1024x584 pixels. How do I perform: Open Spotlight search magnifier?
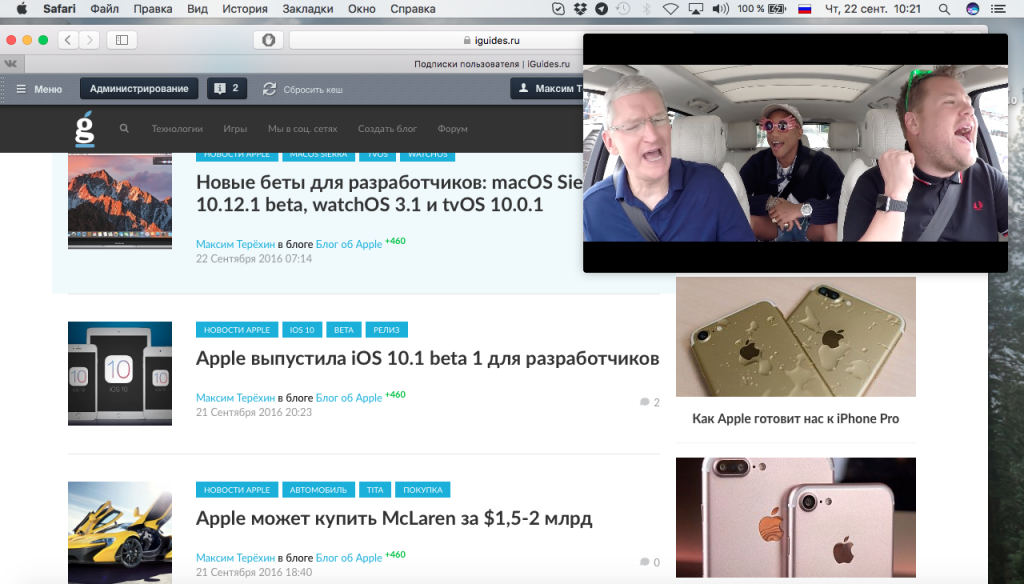coord(944,8)
